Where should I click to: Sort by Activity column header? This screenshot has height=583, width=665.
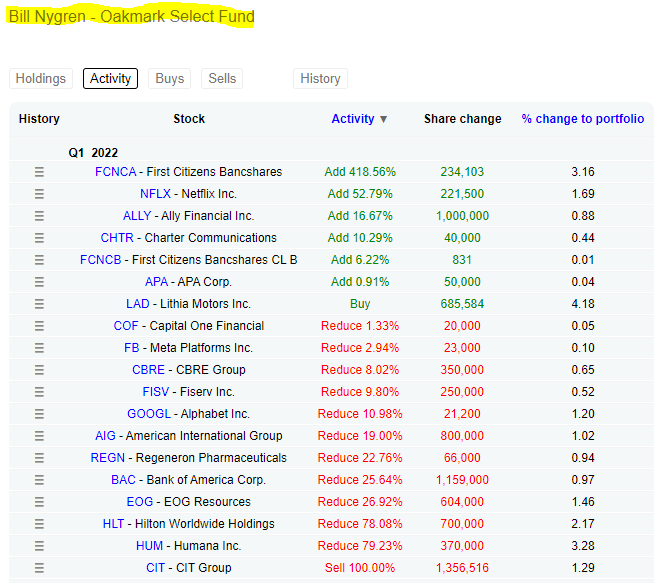(x=359, y=119)
